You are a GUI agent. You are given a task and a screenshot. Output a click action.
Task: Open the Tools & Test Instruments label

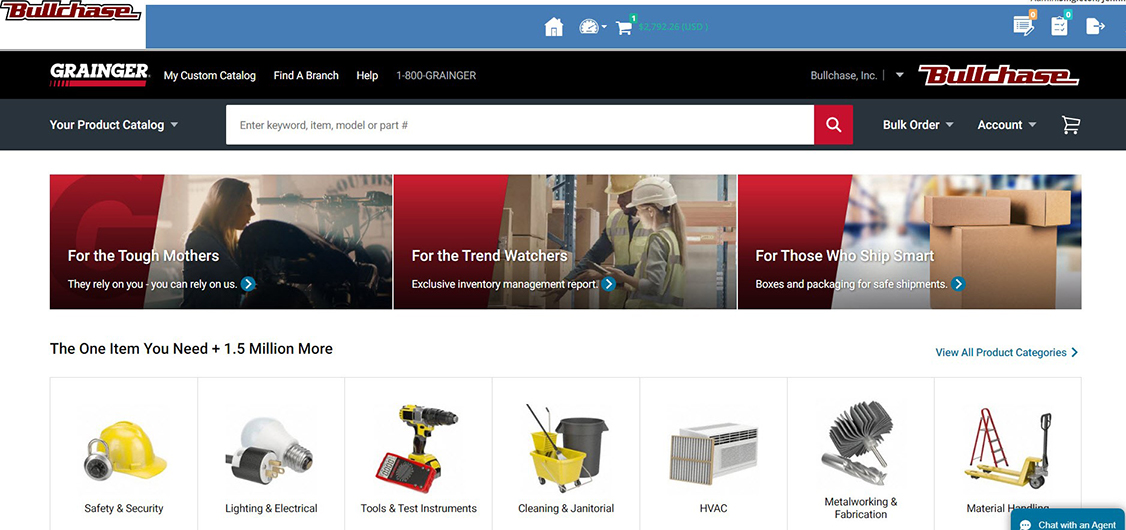pyautogui.click(x=419, y=508)
